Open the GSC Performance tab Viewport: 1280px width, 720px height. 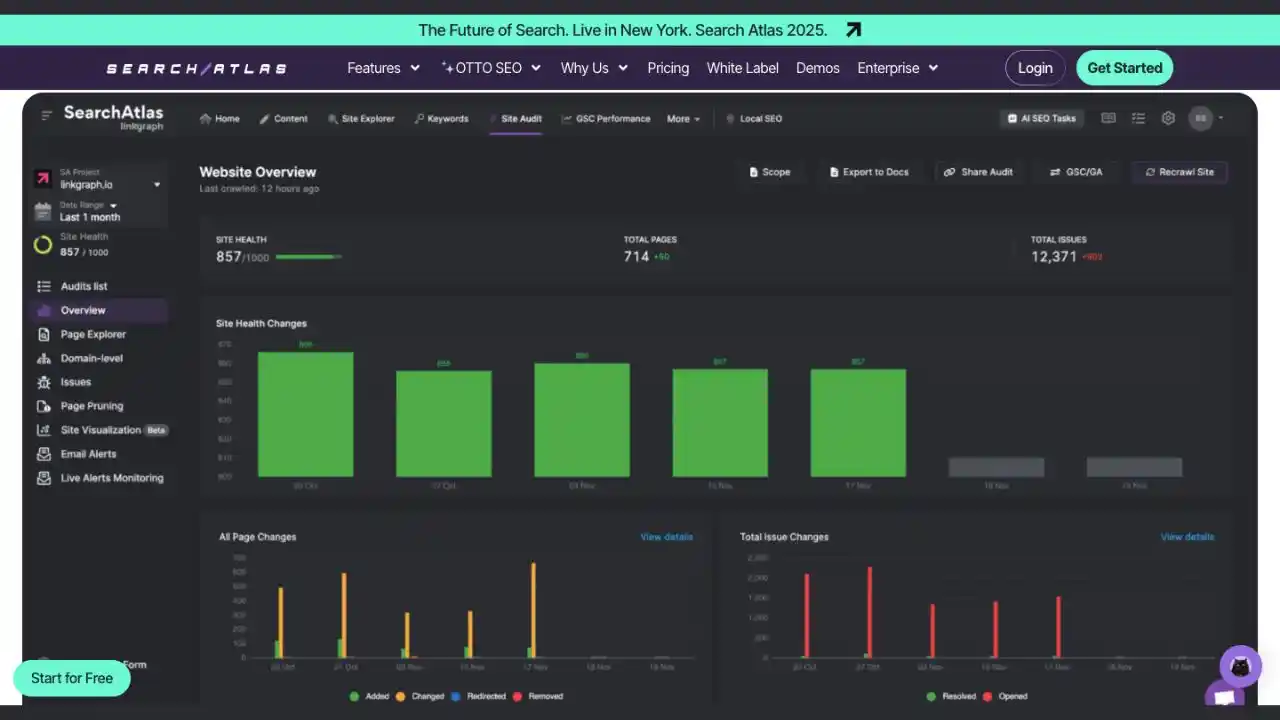pos(606,118)
